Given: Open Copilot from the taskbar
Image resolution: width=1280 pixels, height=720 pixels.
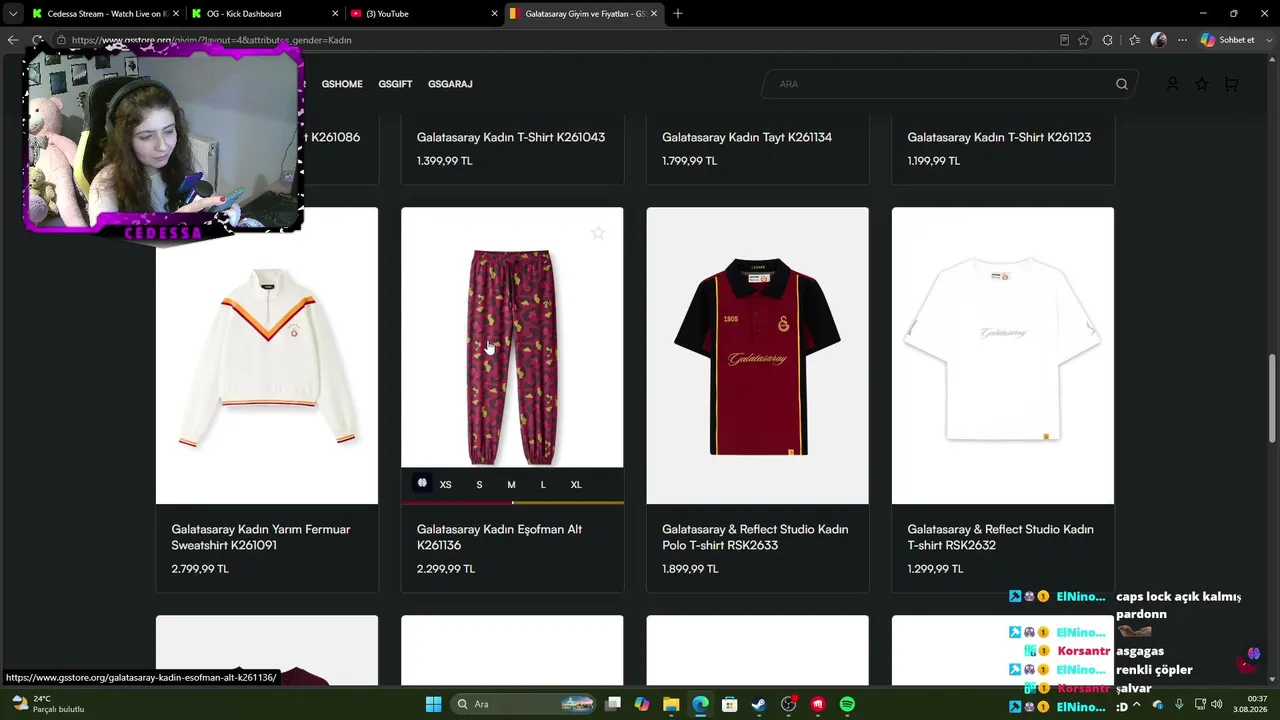Looking at the screenshot, I should tap(642, 704).
